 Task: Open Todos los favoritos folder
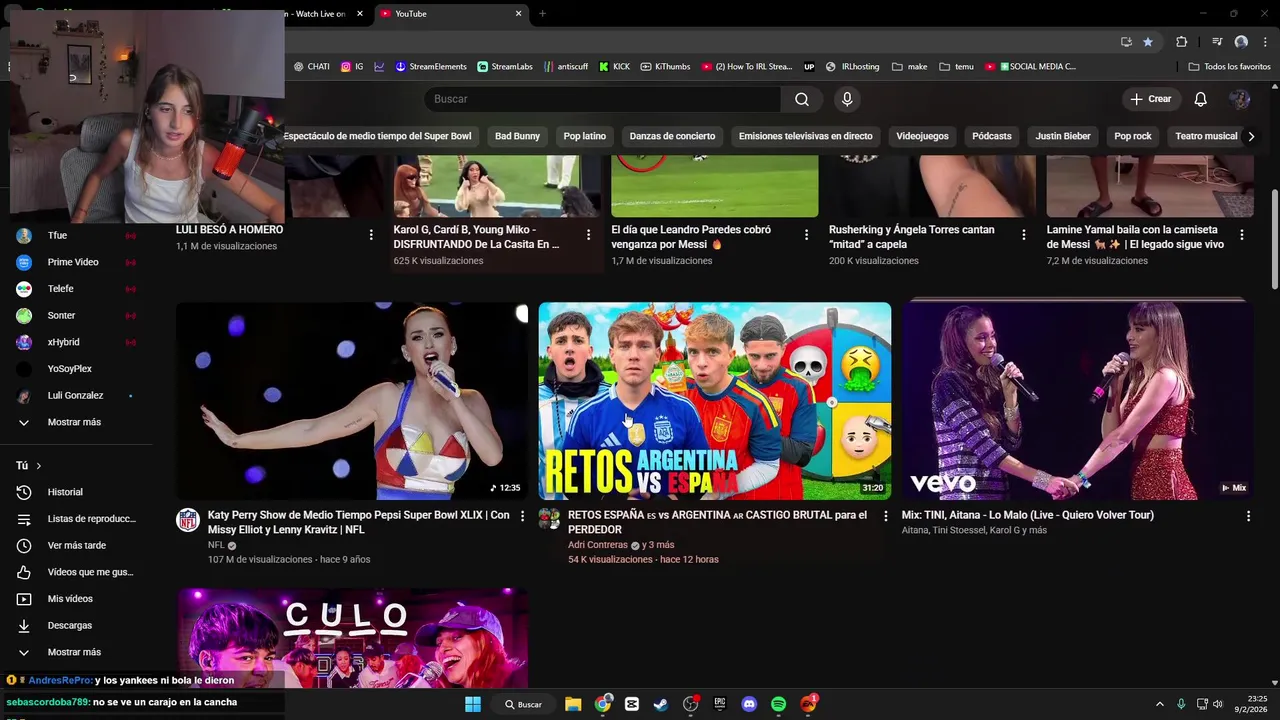(x=1229, y=67)
